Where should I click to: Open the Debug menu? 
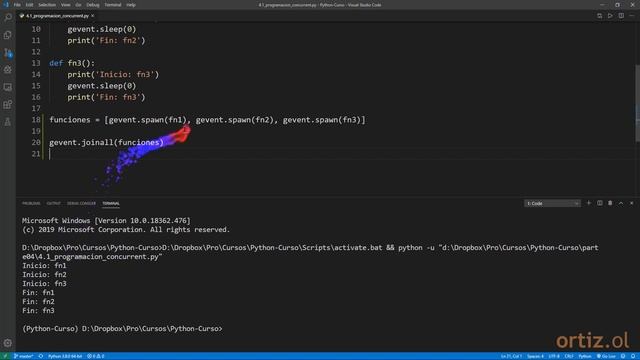point(93,5)
